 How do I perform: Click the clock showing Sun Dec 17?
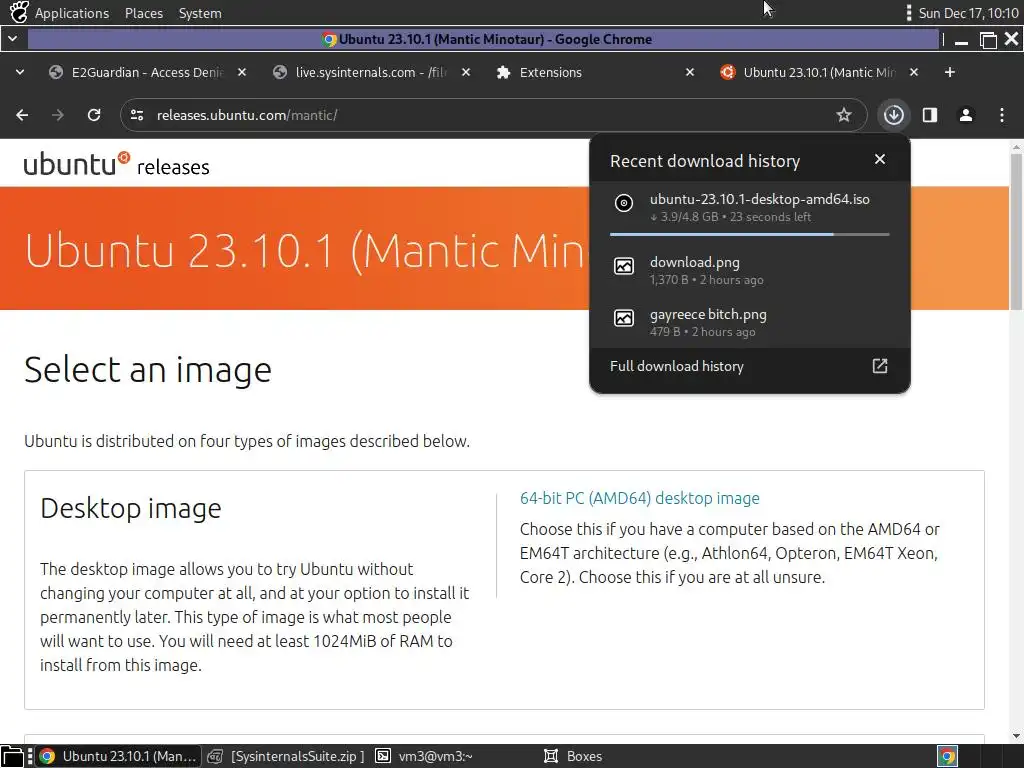point(968,13)
